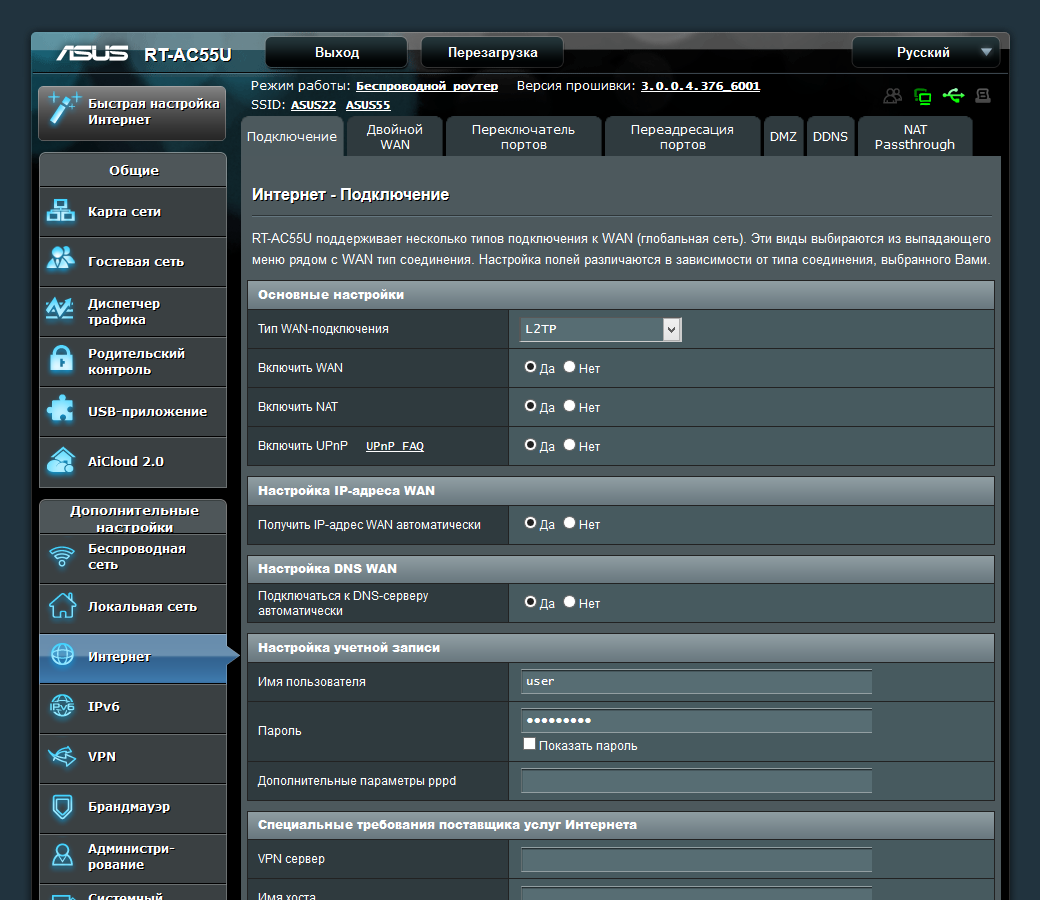Click the Firewall (Брандмауэр) shield icon
Viewport: 1040px width, 900px height.
[x=62, y=806]
